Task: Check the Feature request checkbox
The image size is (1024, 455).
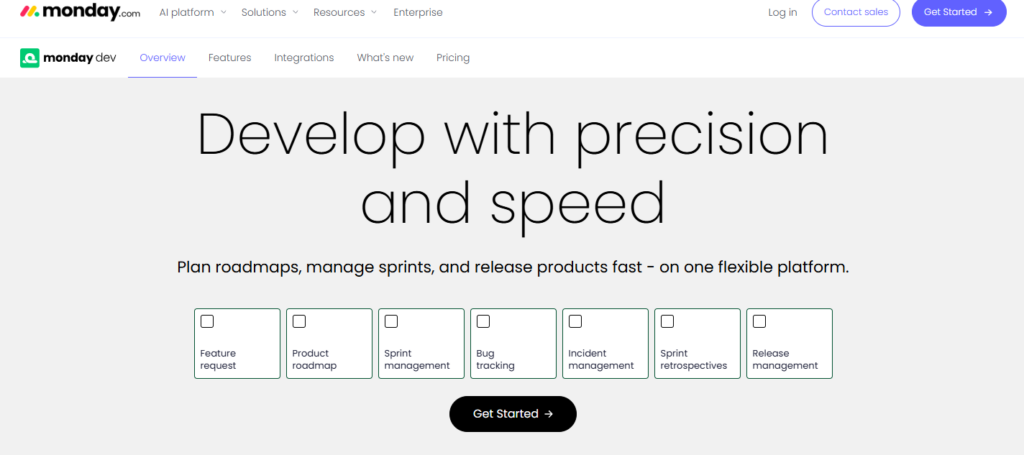Action: pos(207,321)
